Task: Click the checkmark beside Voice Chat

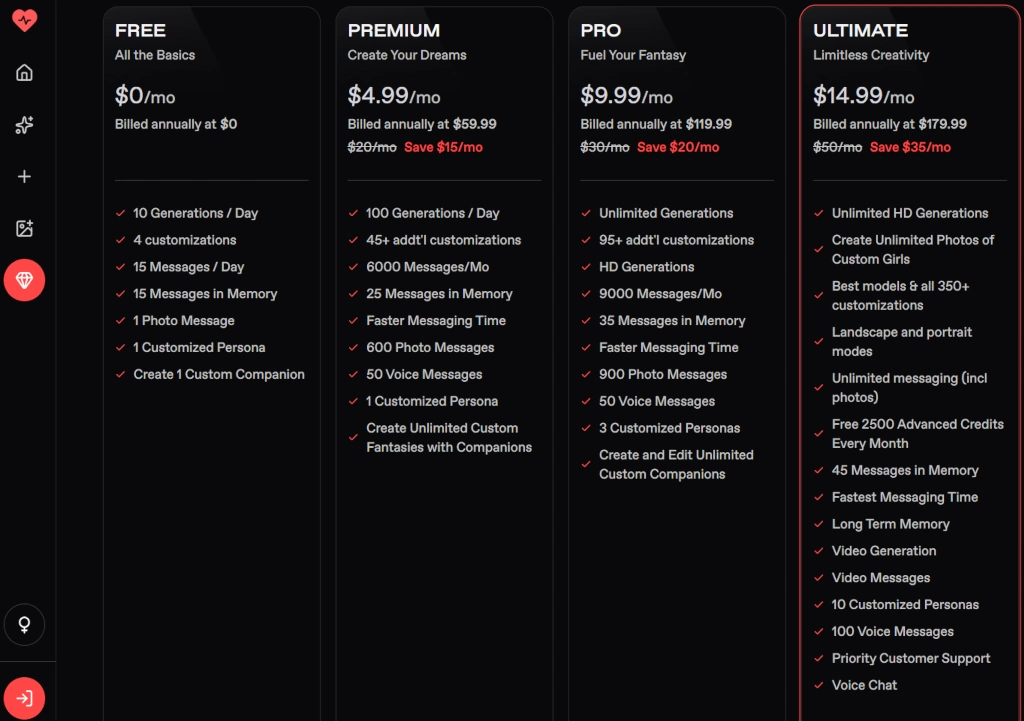Action: pyautogui.click(x=820, y=686)
